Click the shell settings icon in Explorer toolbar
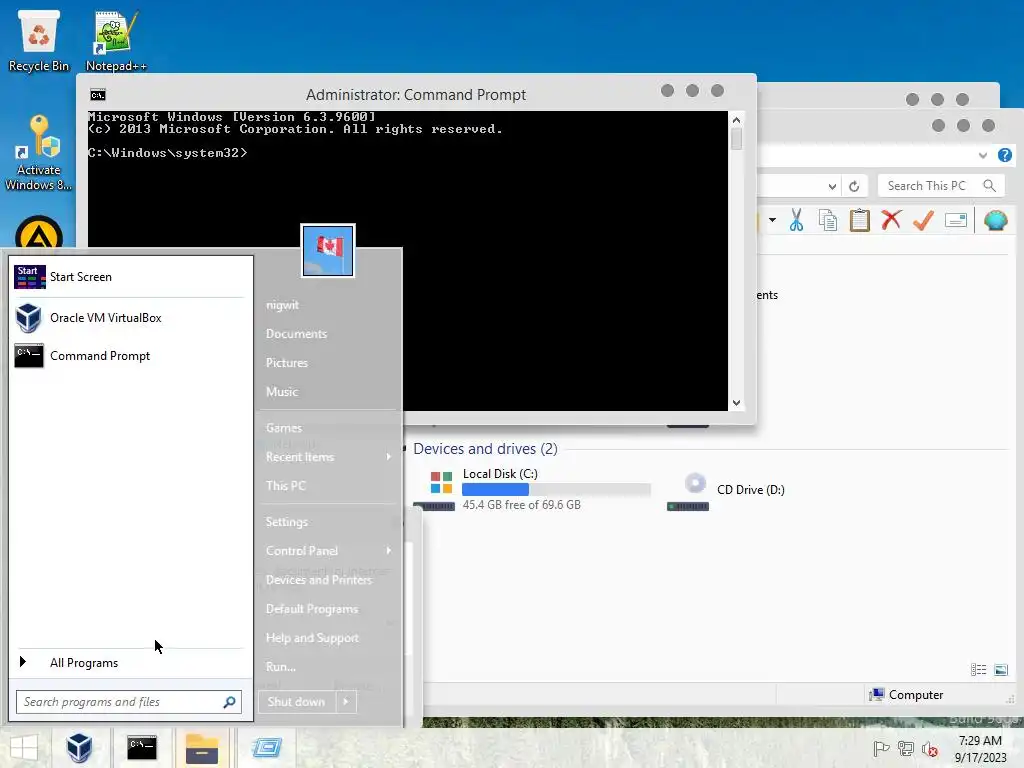 pyautogui.click(x=995, y=221)
